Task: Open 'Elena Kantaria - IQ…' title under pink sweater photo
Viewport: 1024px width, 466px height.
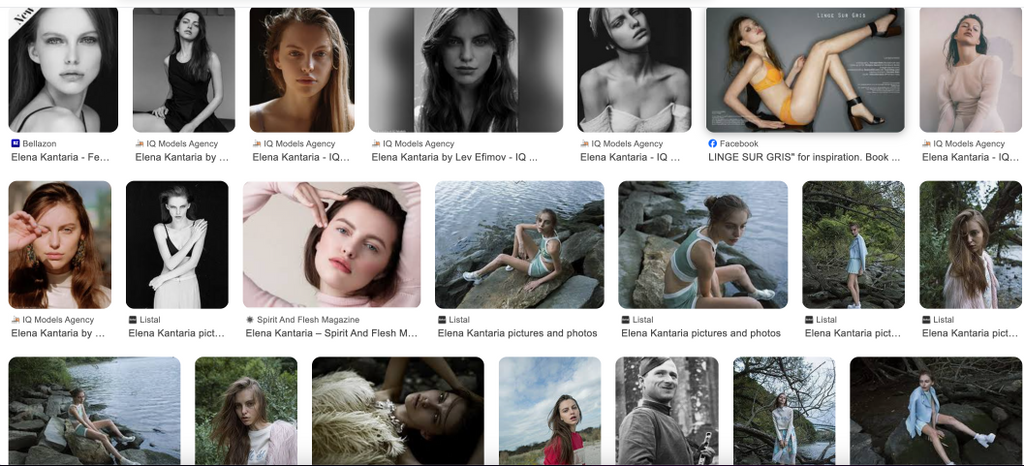Action: point(970,157)
